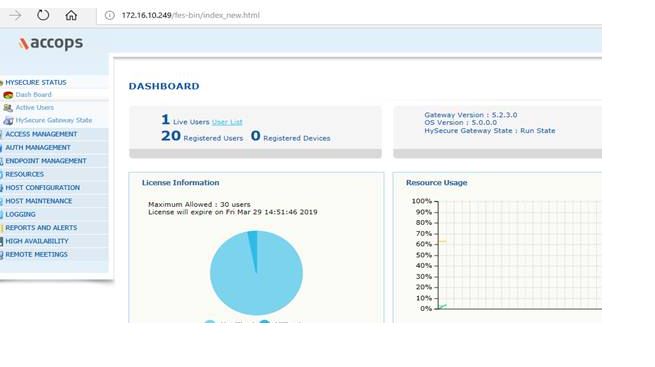This screenshot has height=367, width=655.
Task: Open the Host Configuration menu
Action: 42,187
